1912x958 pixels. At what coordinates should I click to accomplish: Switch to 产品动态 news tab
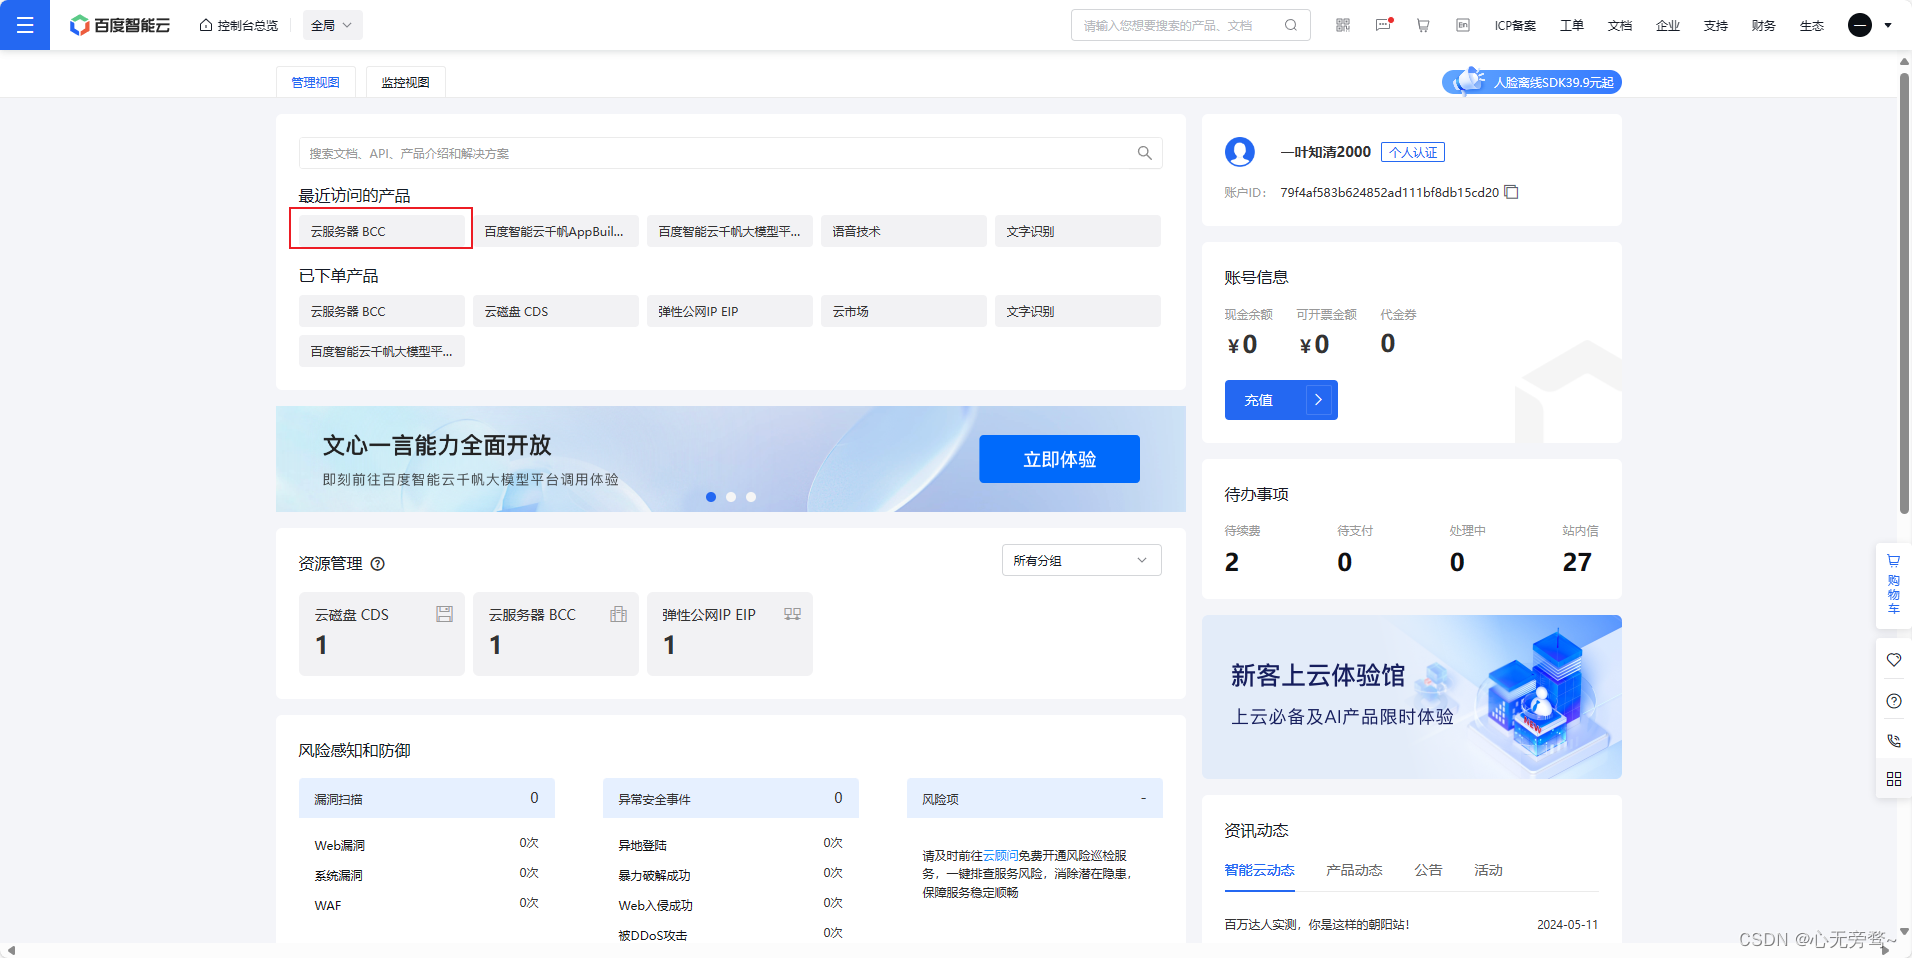(1354, 870)
